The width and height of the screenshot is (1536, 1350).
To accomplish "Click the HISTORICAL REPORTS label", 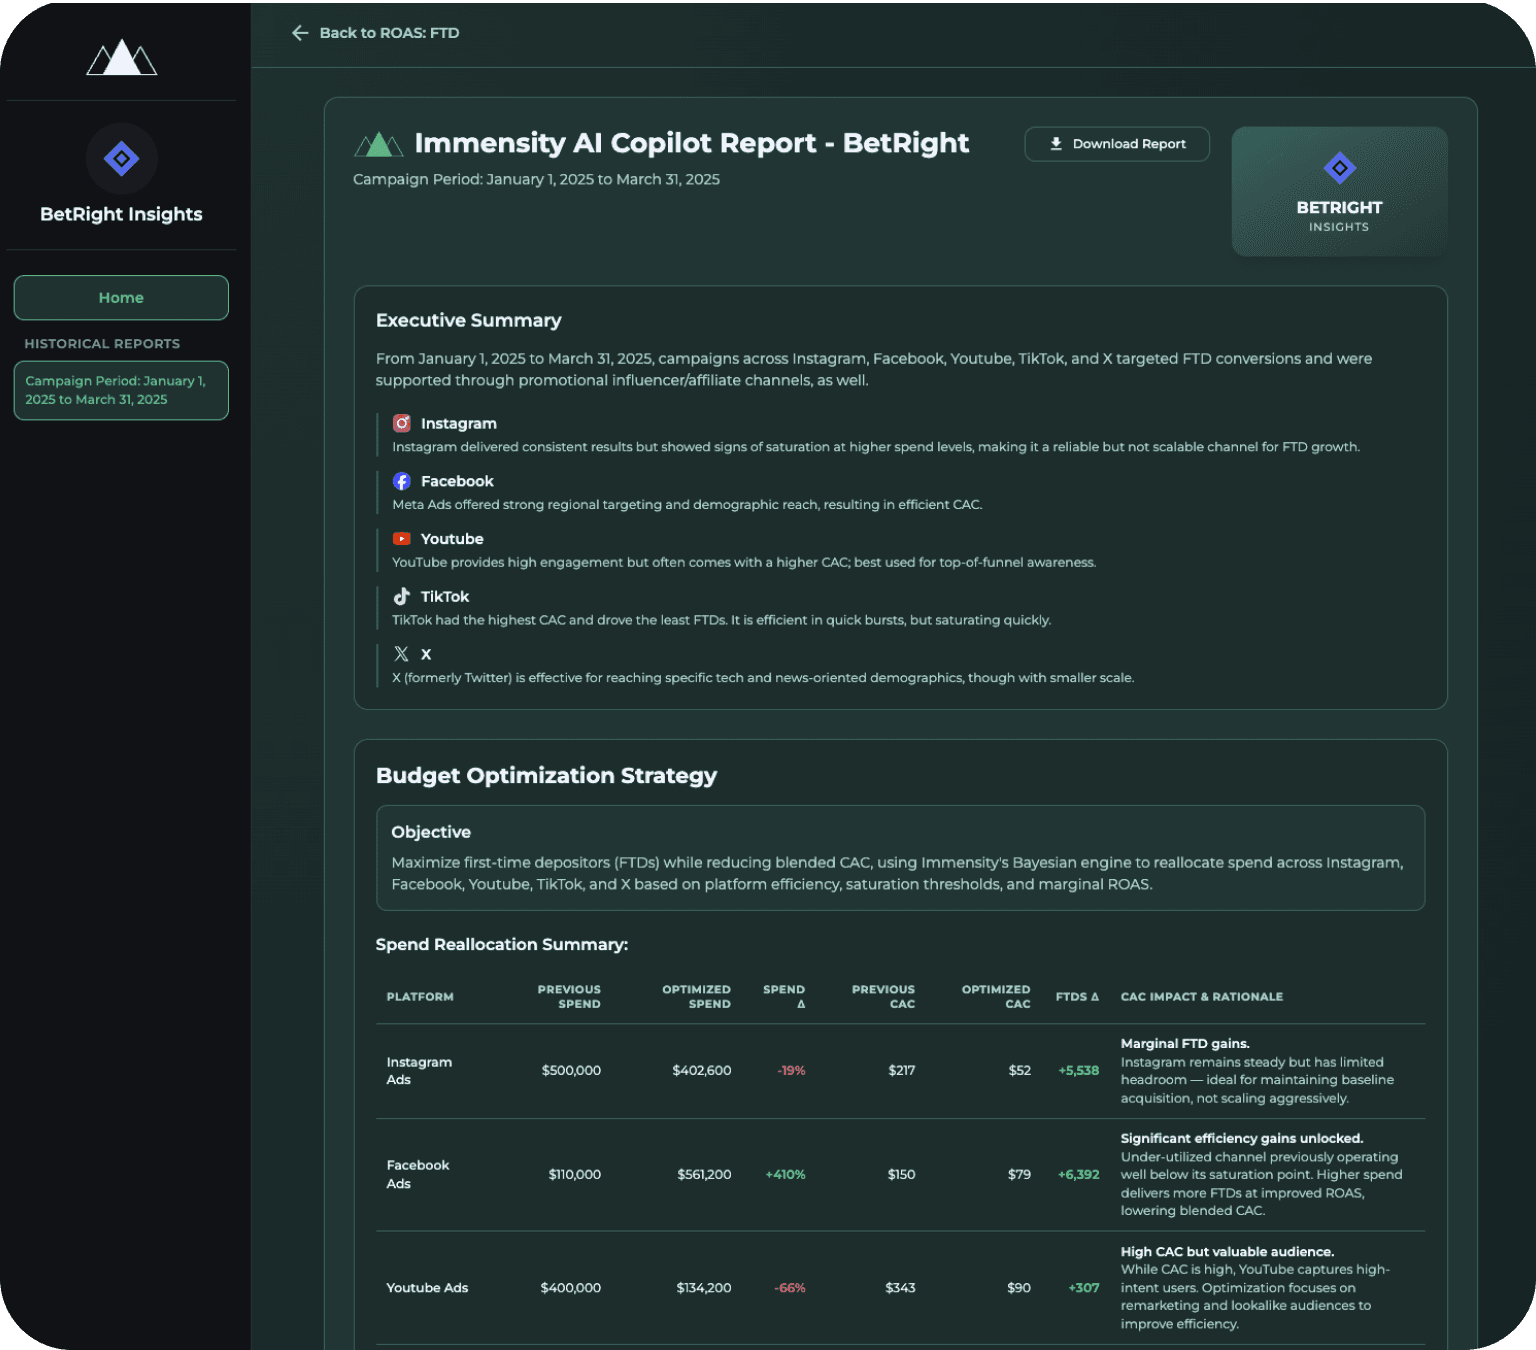I will 102,344.
